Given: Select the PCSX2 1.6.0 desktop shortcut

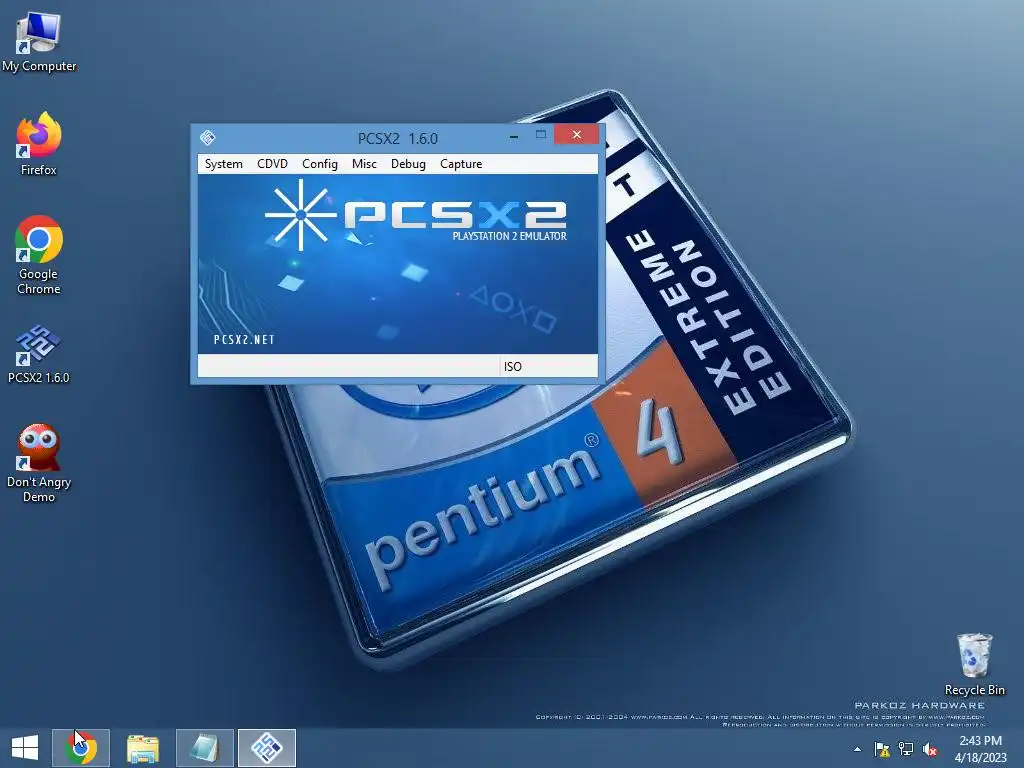Looking at the screenshot, I should [39, 355].
